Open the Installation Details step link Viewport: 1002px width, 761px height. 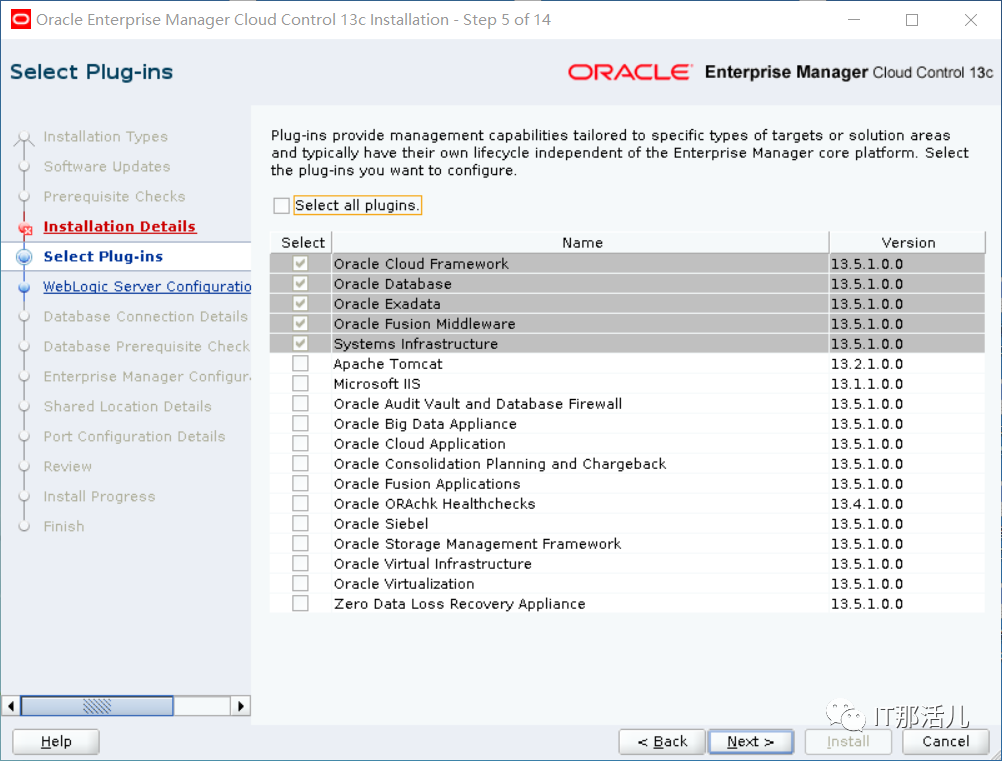(119, 226)
